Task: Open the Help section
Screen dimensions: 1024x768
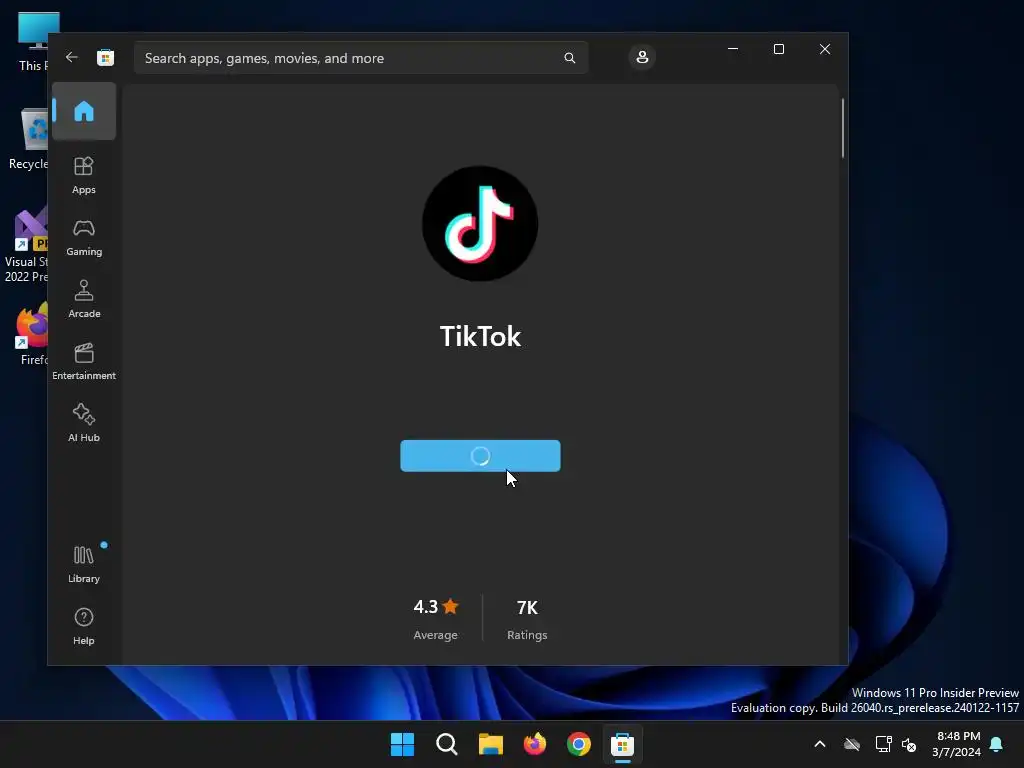Action: click(x=84, y=626)
